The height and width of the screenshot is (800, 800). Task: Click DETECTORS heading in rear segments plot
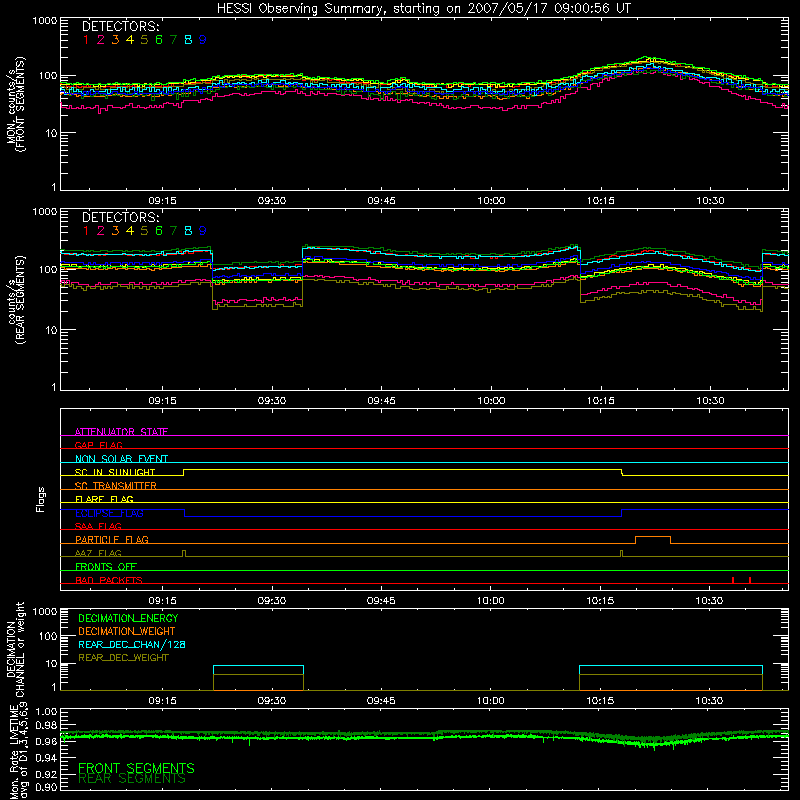tap(121, 217)
